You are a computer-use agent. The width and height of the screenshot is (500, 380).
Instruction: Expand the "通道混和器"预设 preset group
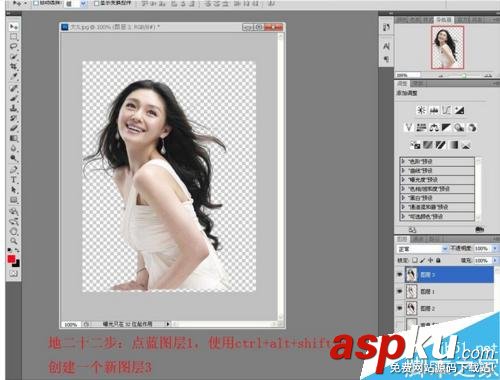pos(403,207)
